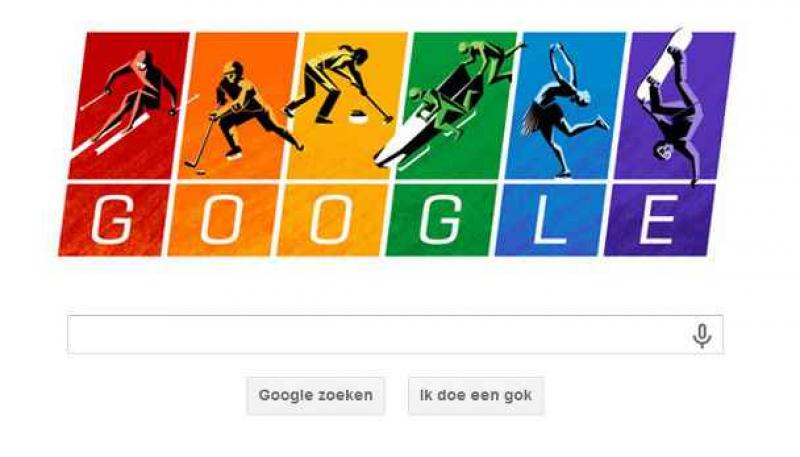Click the blue figure skater panel
This screenshot has width=800, height=457.
point(566,106)
